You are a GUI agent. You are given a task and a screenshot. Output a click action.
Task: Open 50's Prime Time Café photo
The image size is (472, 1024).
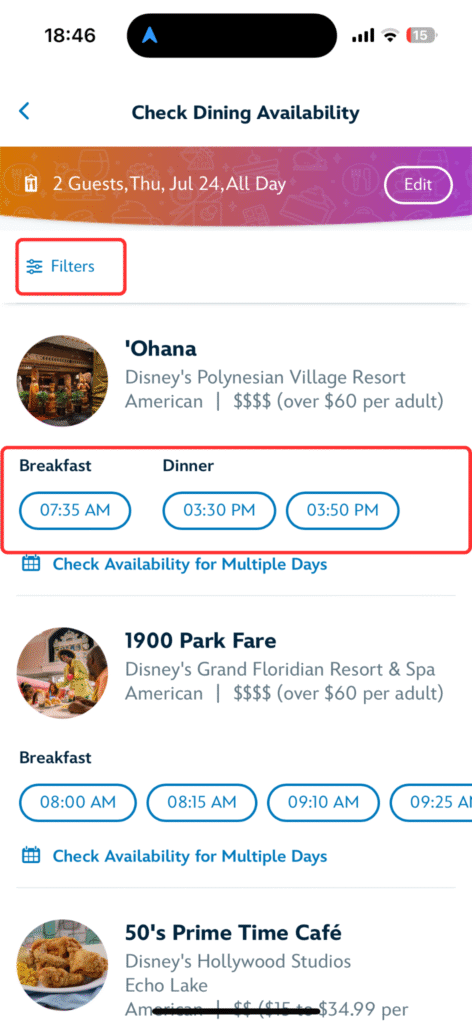[62, 965]
